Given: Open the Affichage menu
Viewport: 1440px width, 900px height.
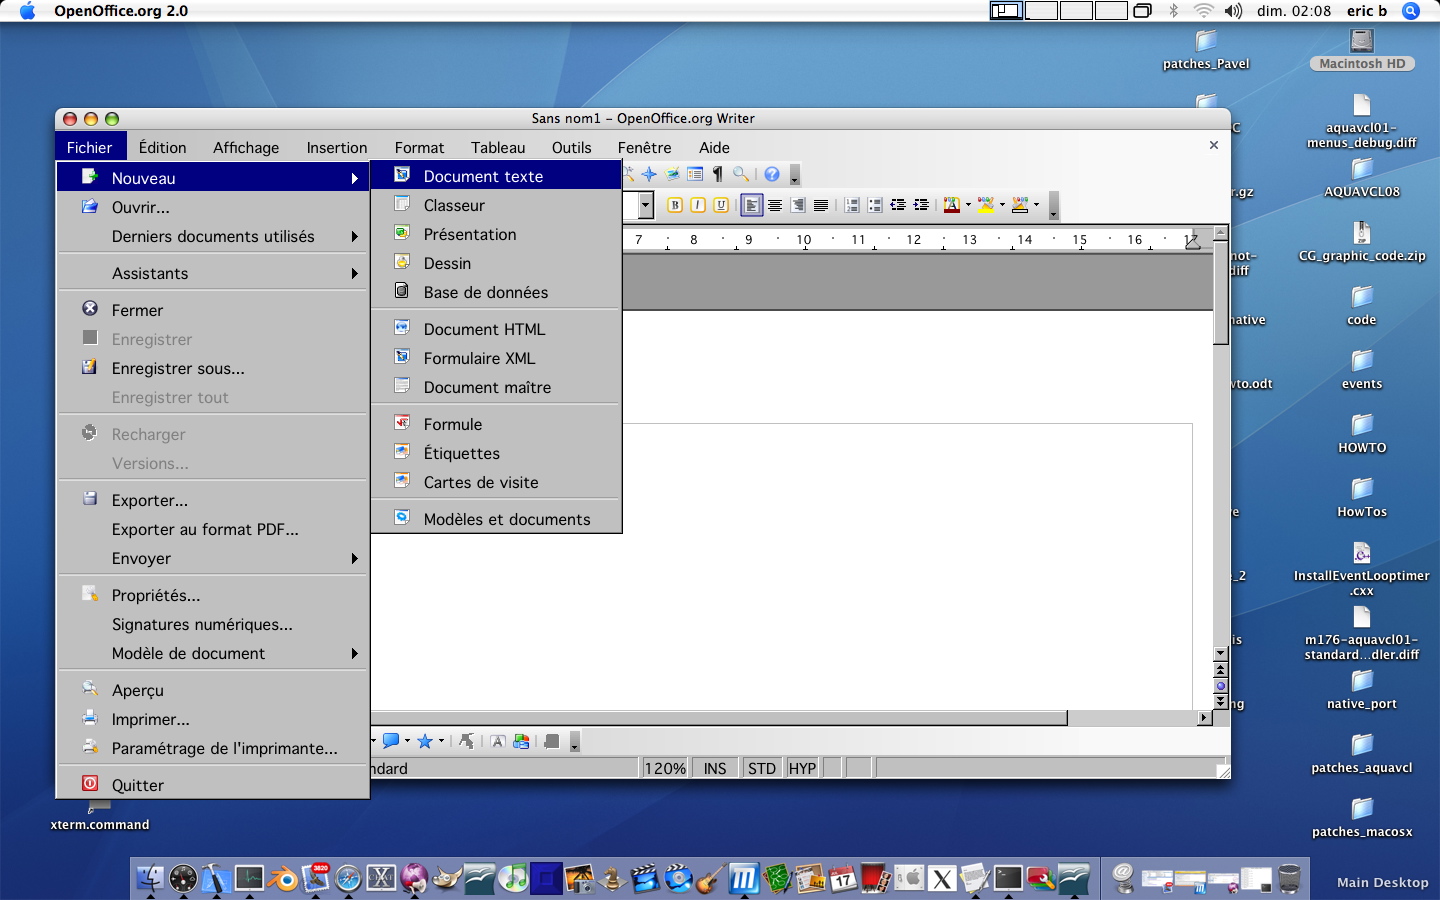Looking at the screenshot, I should pyautogui.click(x=246, y=147).
